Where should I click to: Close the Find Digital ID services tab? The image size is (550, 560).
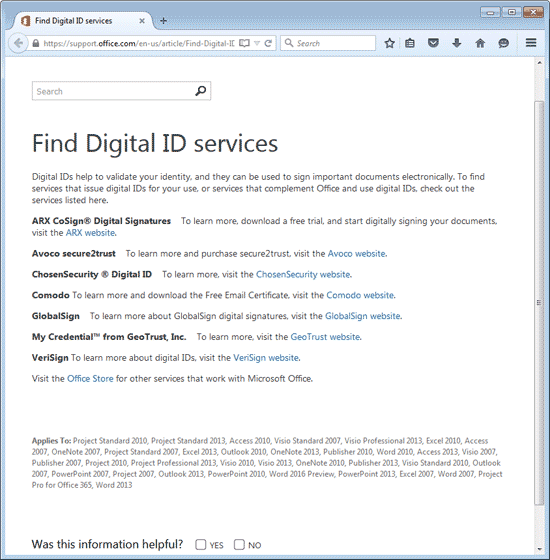[142, 21]
